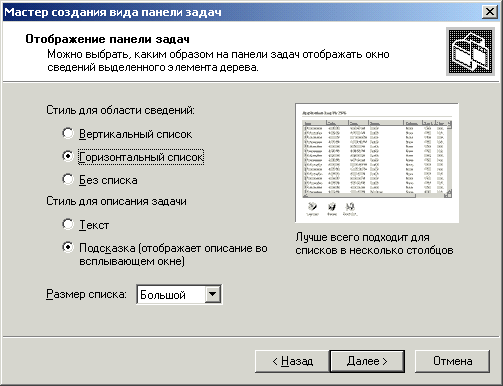
Task: Click the Стиль для области сведений label
Action: click(x=120, y=110)
